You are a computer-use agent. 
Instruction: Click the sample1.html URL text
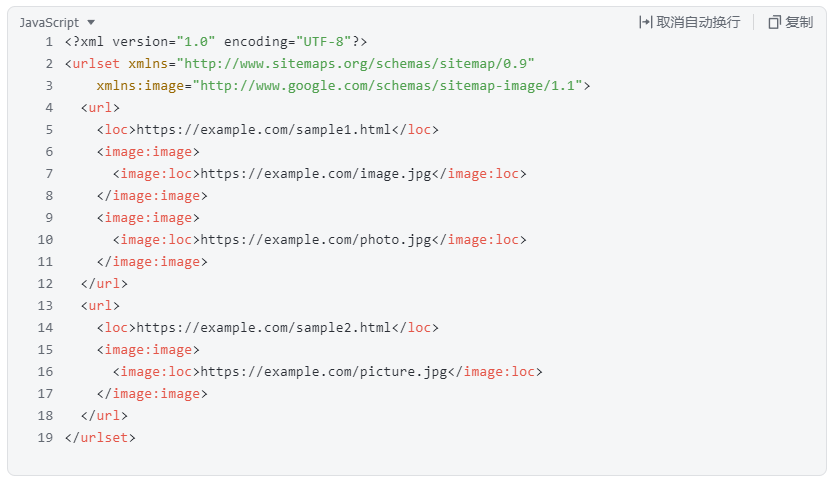(264, 130)
